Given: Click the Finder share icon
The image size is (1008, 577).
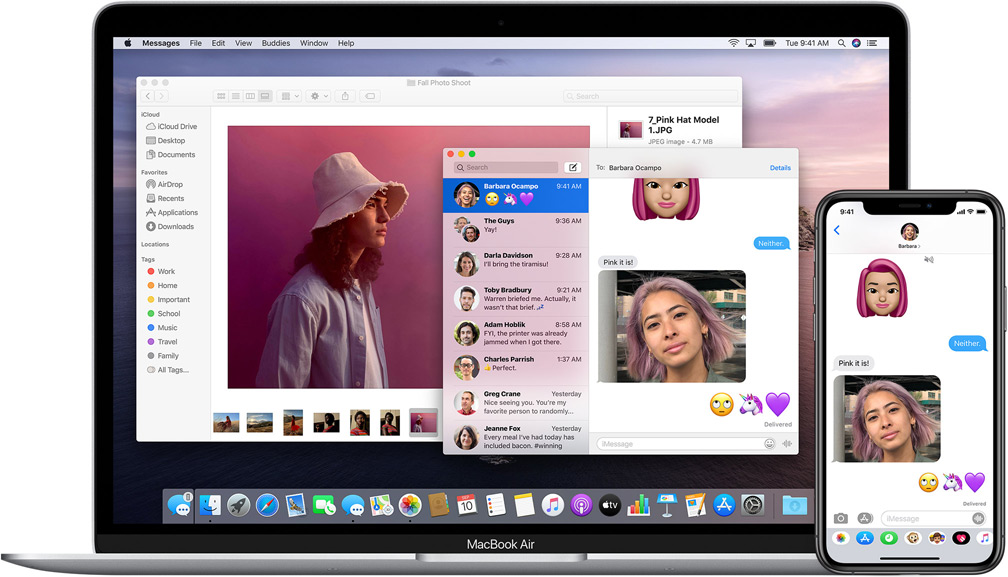Looking at the screenshot, I should coord(345,96).
